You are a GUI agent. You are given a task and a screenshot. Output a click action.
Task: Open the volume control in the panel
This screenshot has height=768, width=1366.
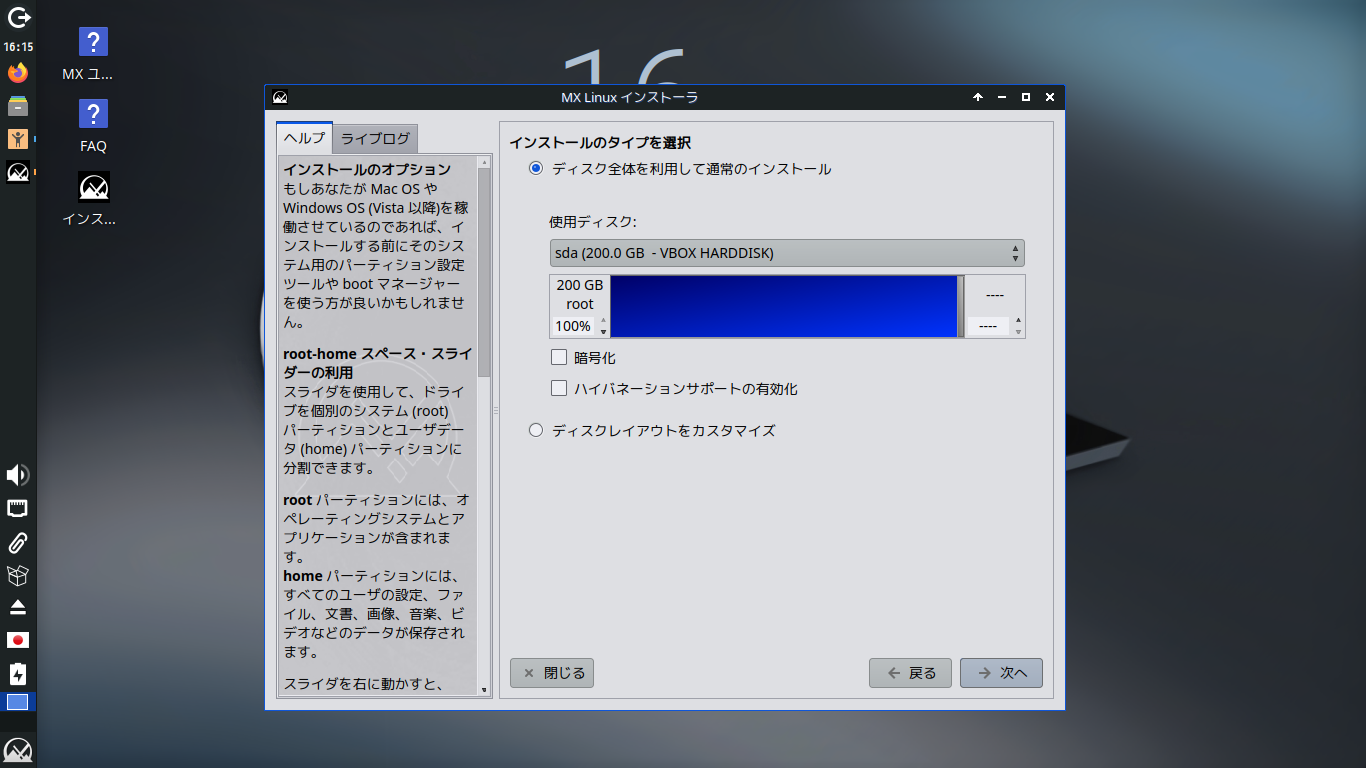pos(18,475)
